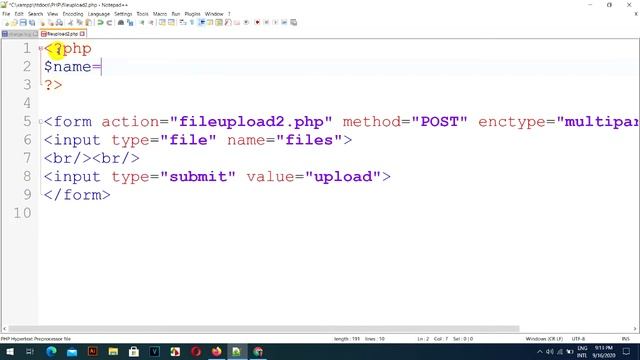This screenshot has height=360, width=640.
Task: Open the Plugins menu
Action: (192, 14)
